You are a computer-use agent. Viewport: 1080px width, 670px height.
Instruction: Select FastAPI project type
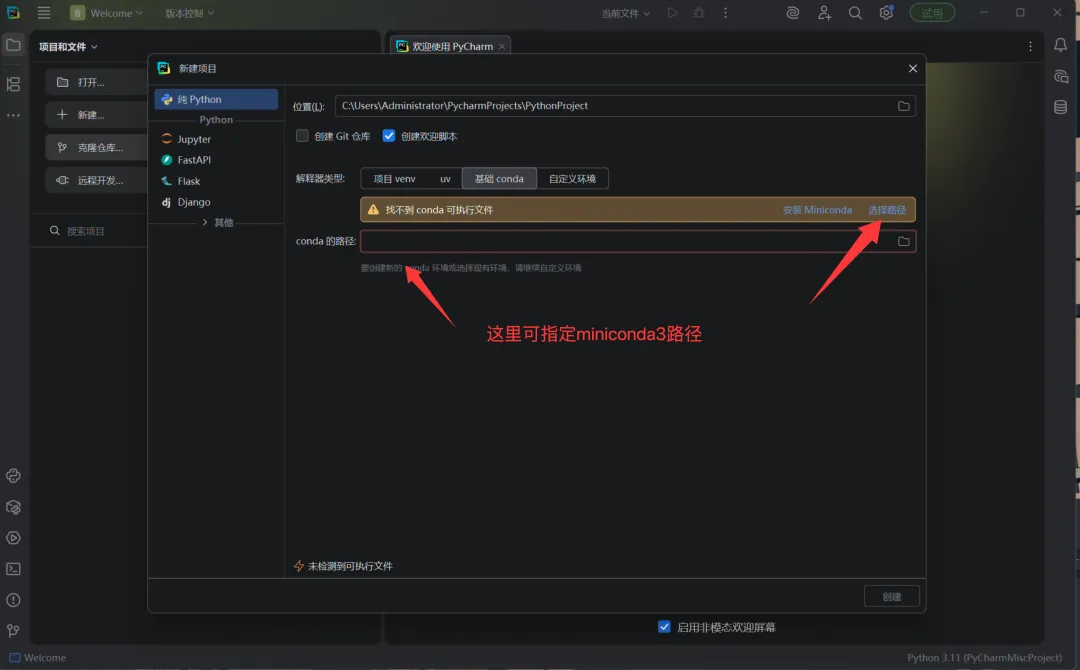216,160
